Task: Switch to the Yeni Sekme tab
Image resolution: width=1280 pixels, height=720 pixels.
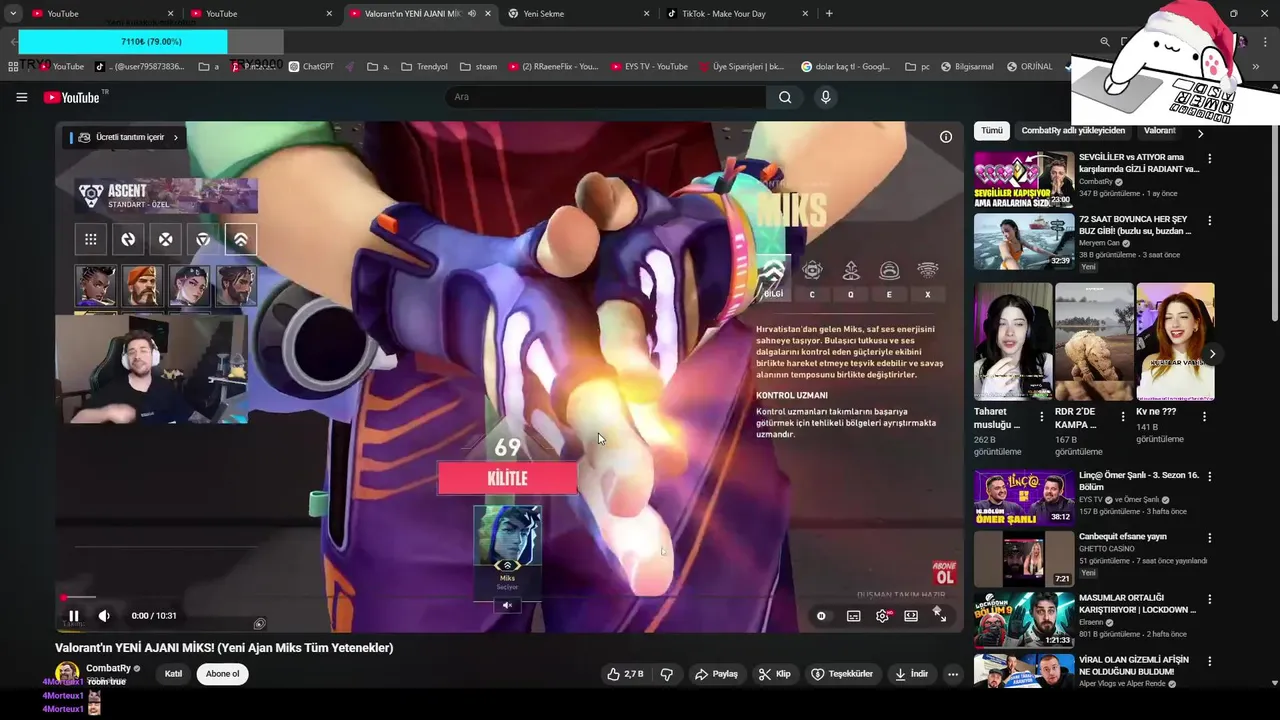Action: (x=579, y=14)
